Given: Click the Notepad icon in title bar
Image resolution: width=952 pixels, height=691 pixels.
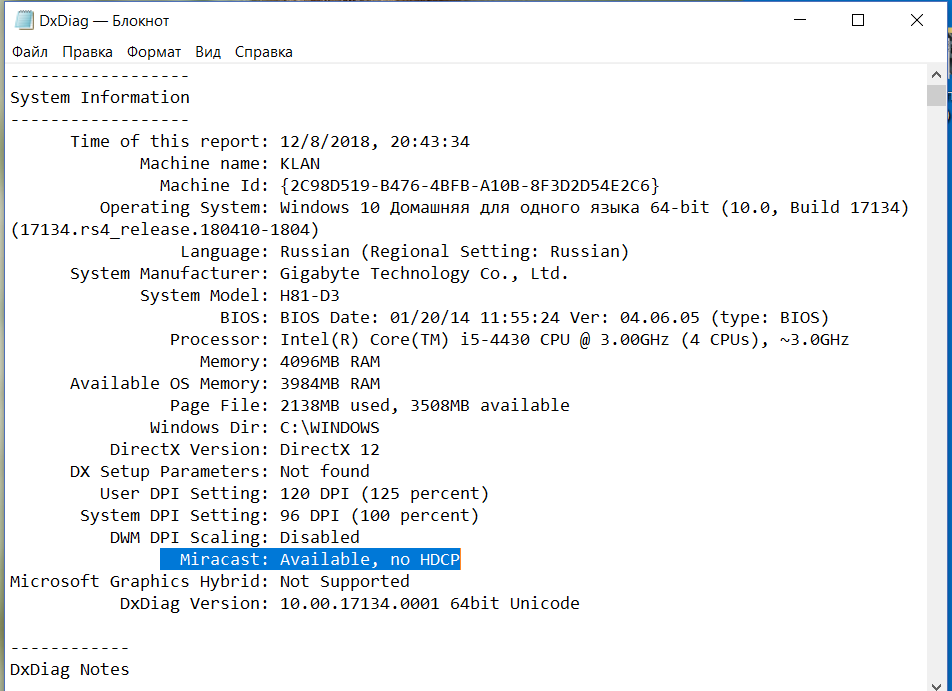Looking at the screenshot, I should click(24, 20).
